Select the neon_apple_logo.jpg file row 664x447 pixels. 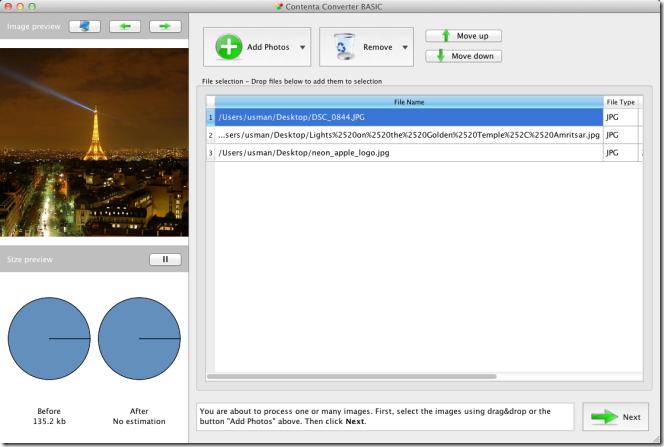[409, 153]
